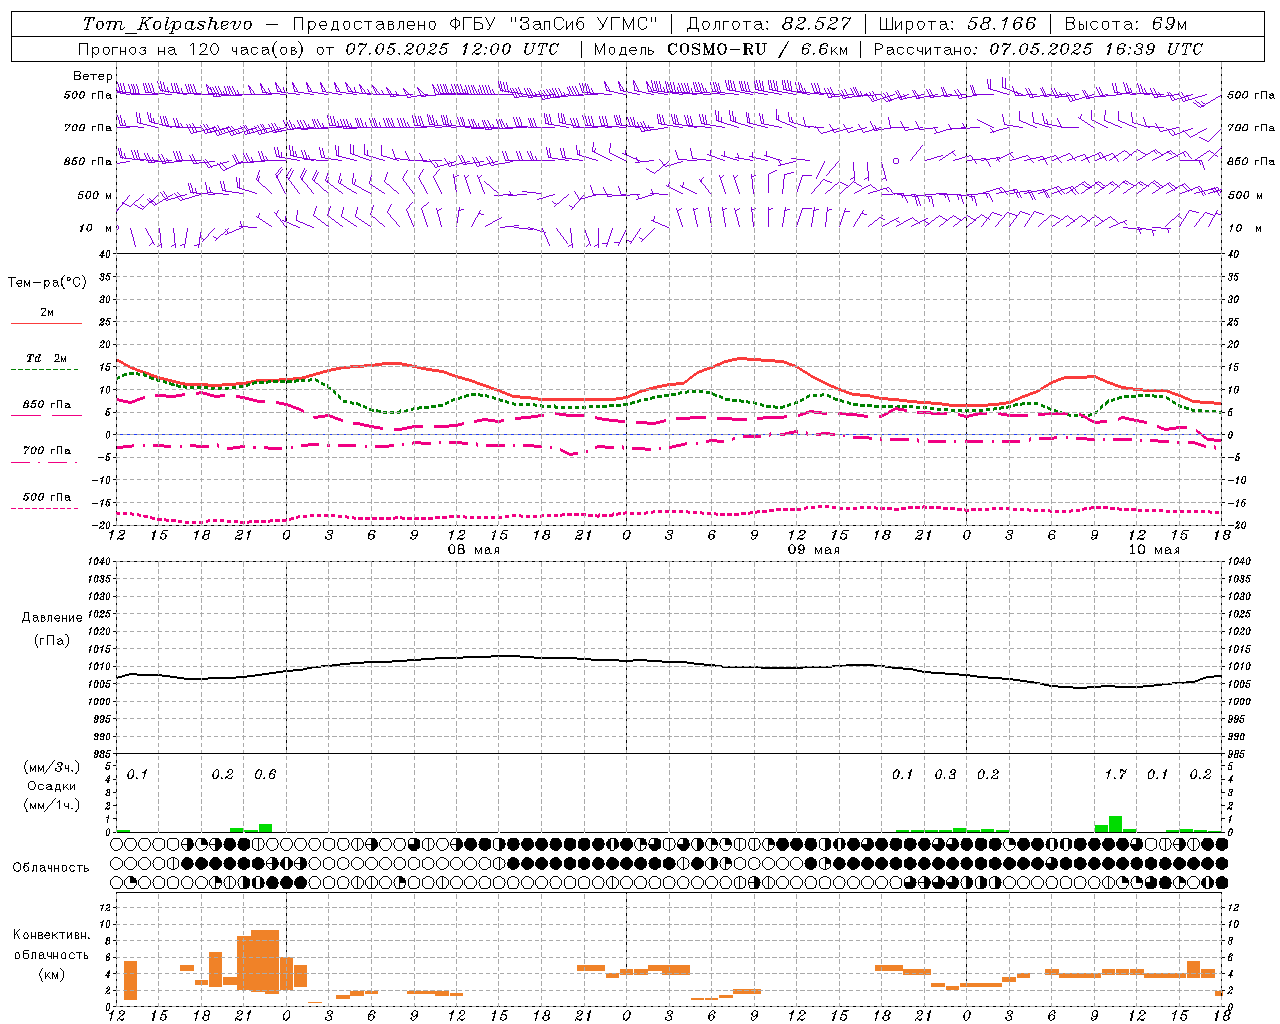Click the station name Tom_Kolpashevo
The image size is (1280, 1024).
click(x=168, y=24)
